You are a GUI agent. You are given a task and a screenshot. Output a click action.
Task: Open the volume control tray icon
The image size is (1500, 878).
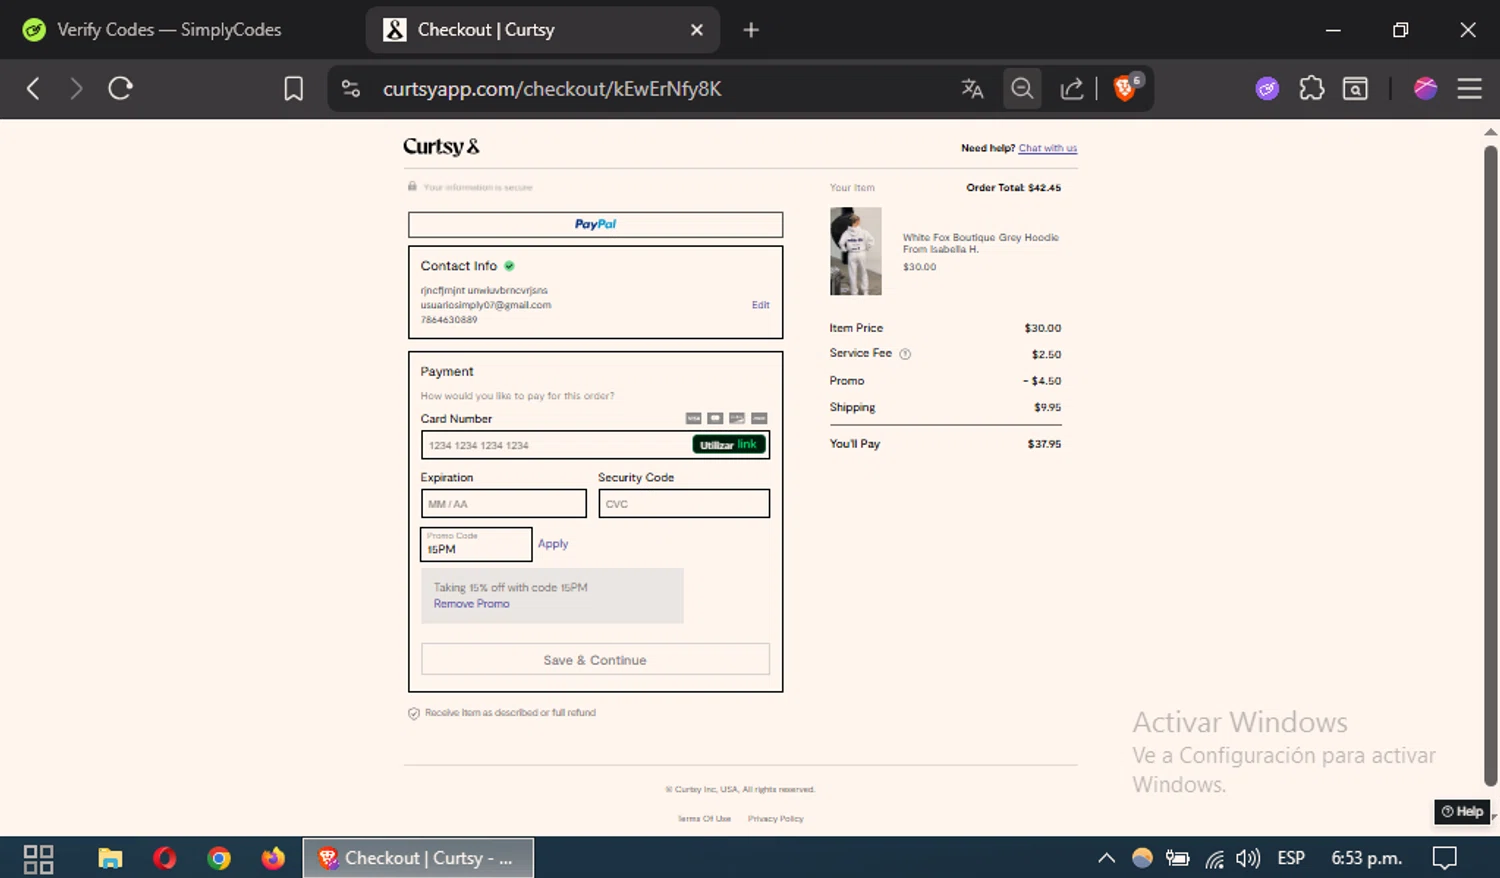pyautogui.click(x=1247, y=858)
